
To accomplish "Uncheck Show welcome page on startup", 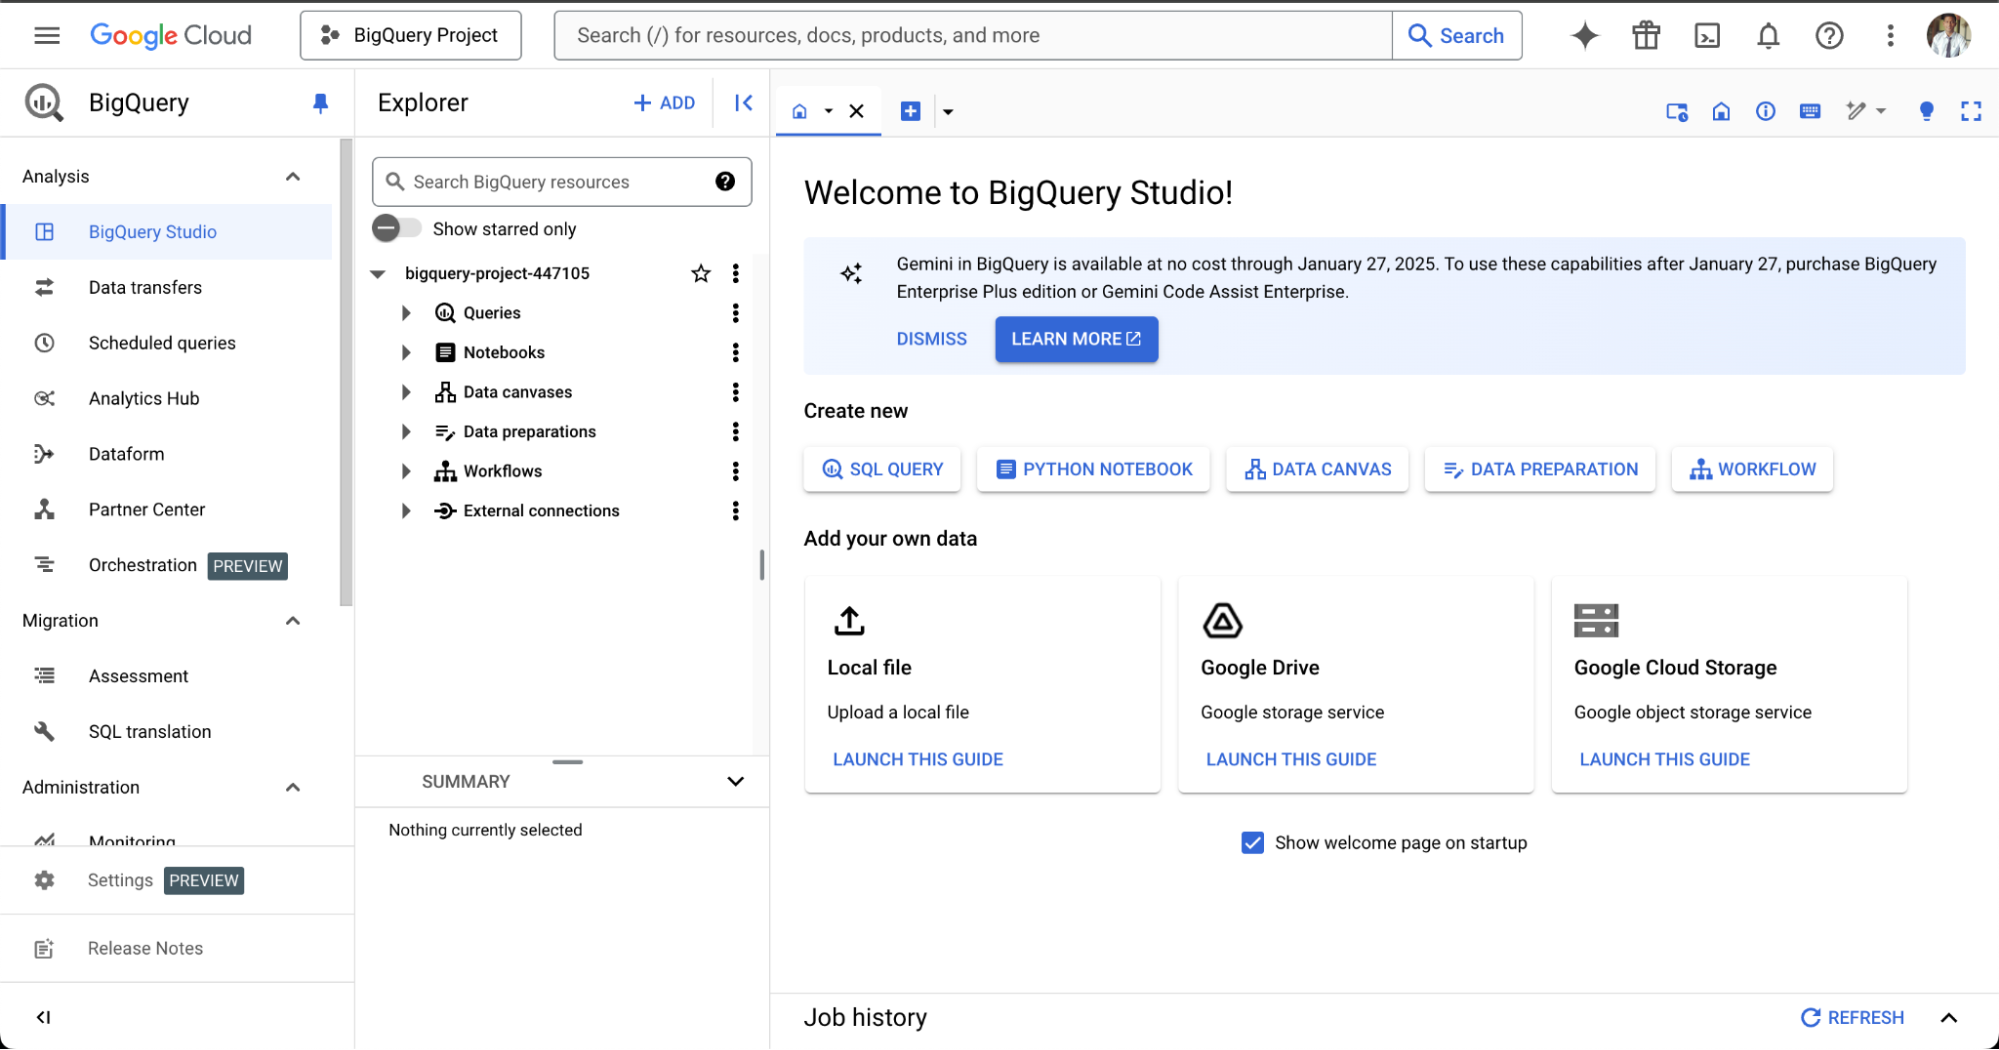I will coord(1252,843).
